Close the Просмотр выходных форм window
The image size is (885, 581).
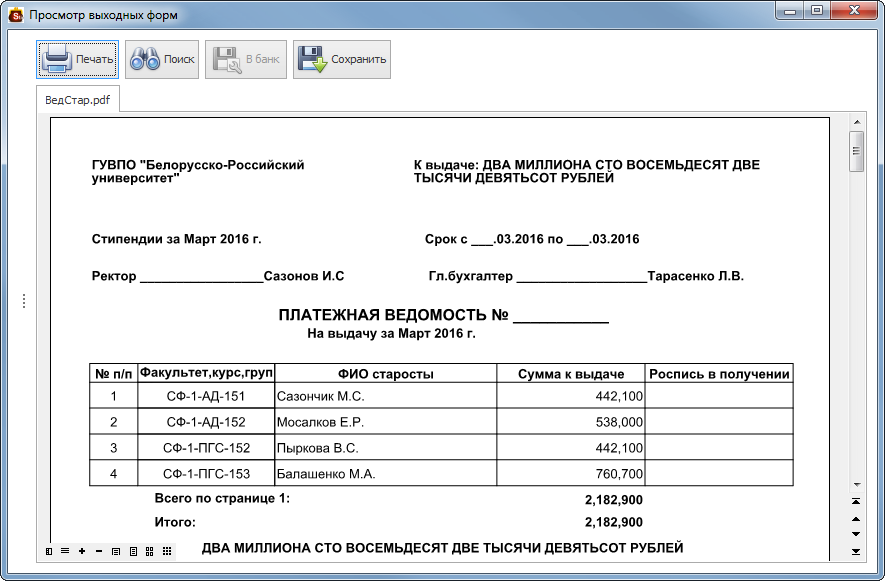click(854, 11)
